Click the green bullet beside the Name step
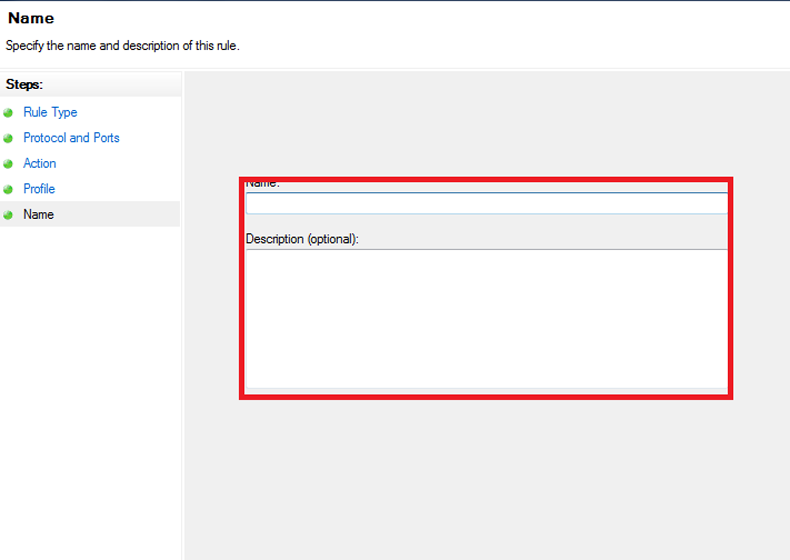 click(x=8, y=215)
